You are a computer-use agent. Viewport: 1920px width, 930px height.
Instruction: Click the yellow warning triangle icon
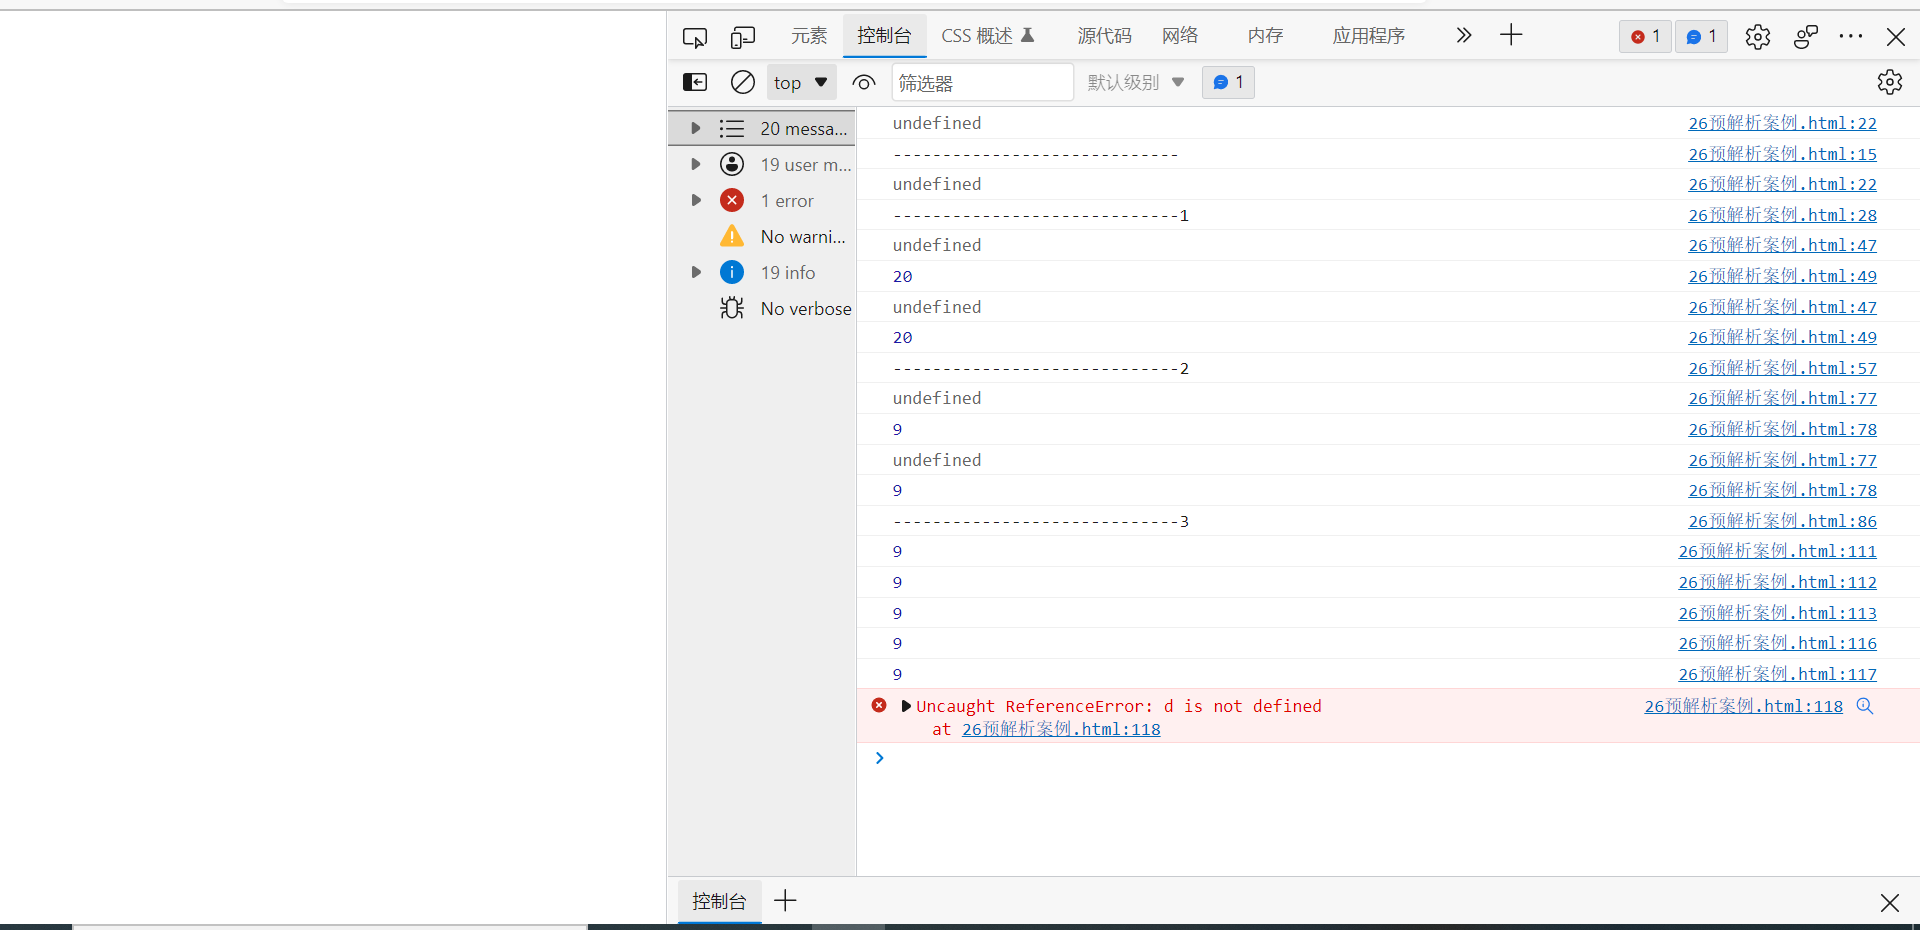point(732,236)
